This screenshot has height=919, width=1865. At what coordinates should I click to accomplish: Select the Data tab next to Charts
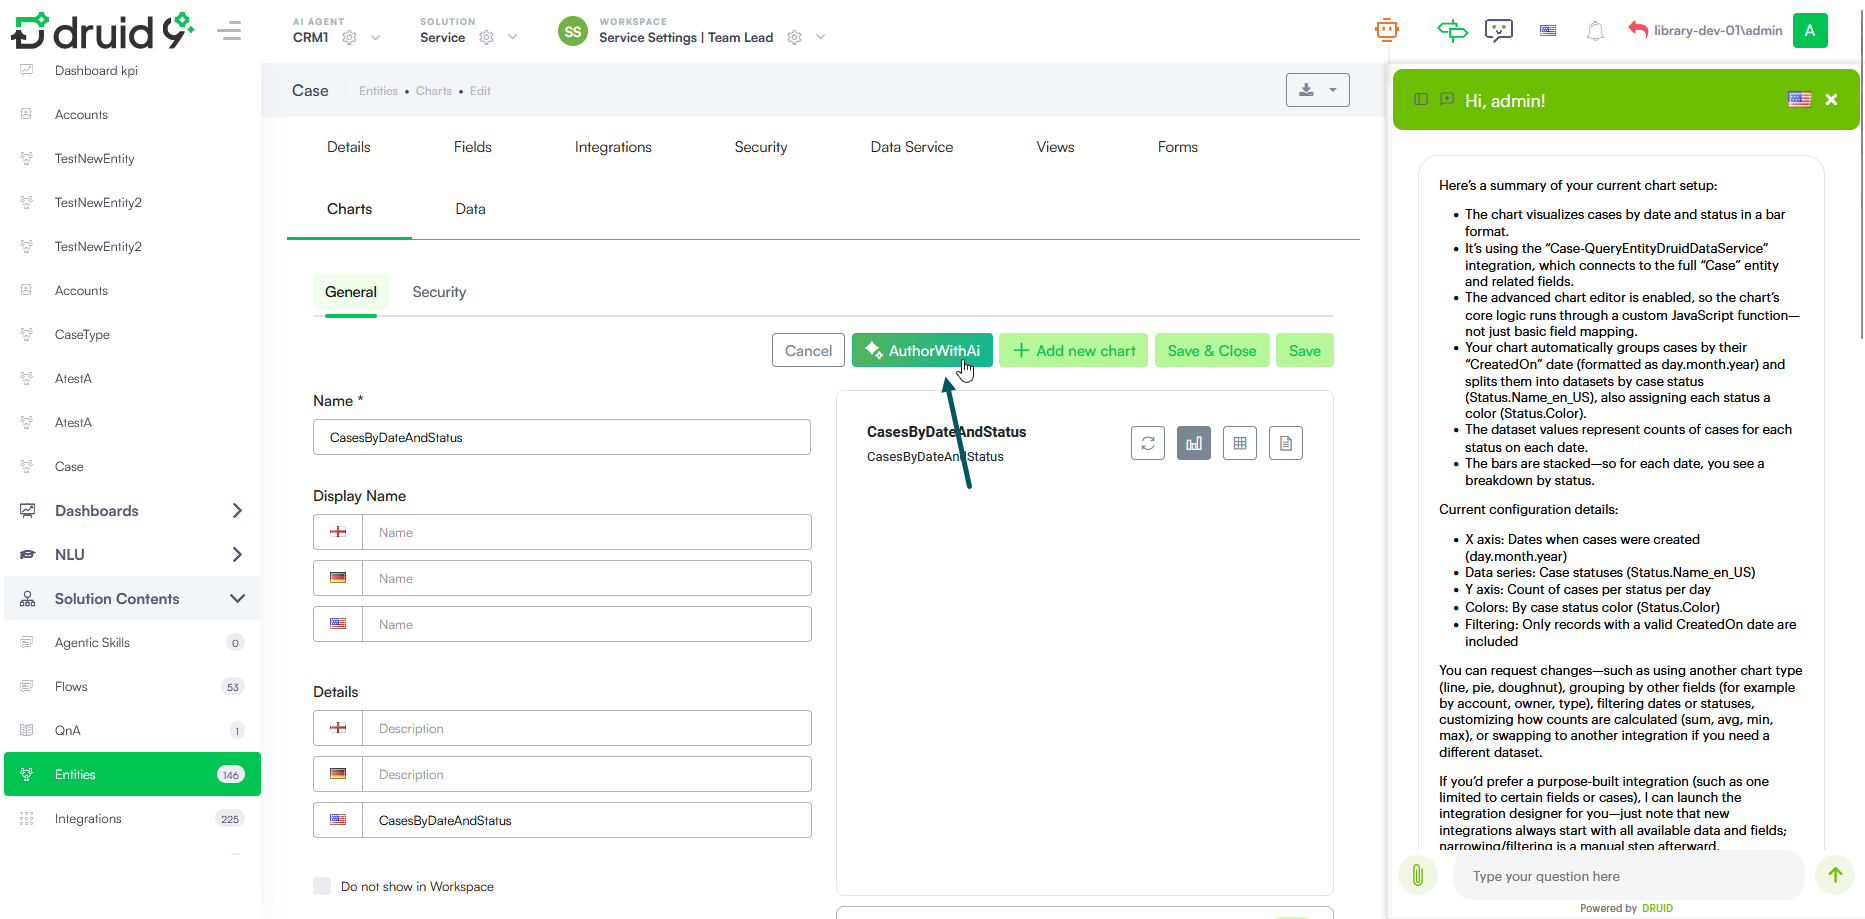[x=470, y=209]
